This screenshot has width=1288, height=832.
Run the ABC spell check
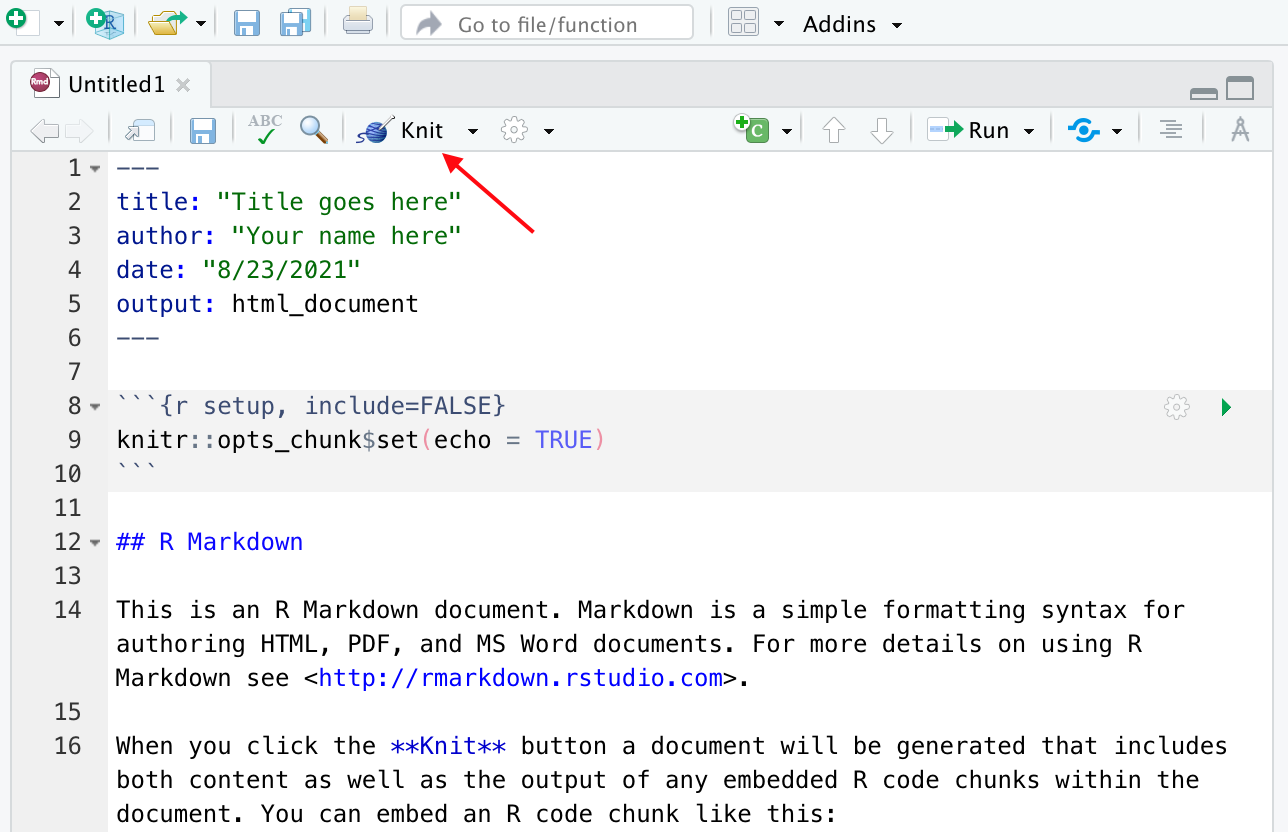pyautogui.click(x=265, y=129)
